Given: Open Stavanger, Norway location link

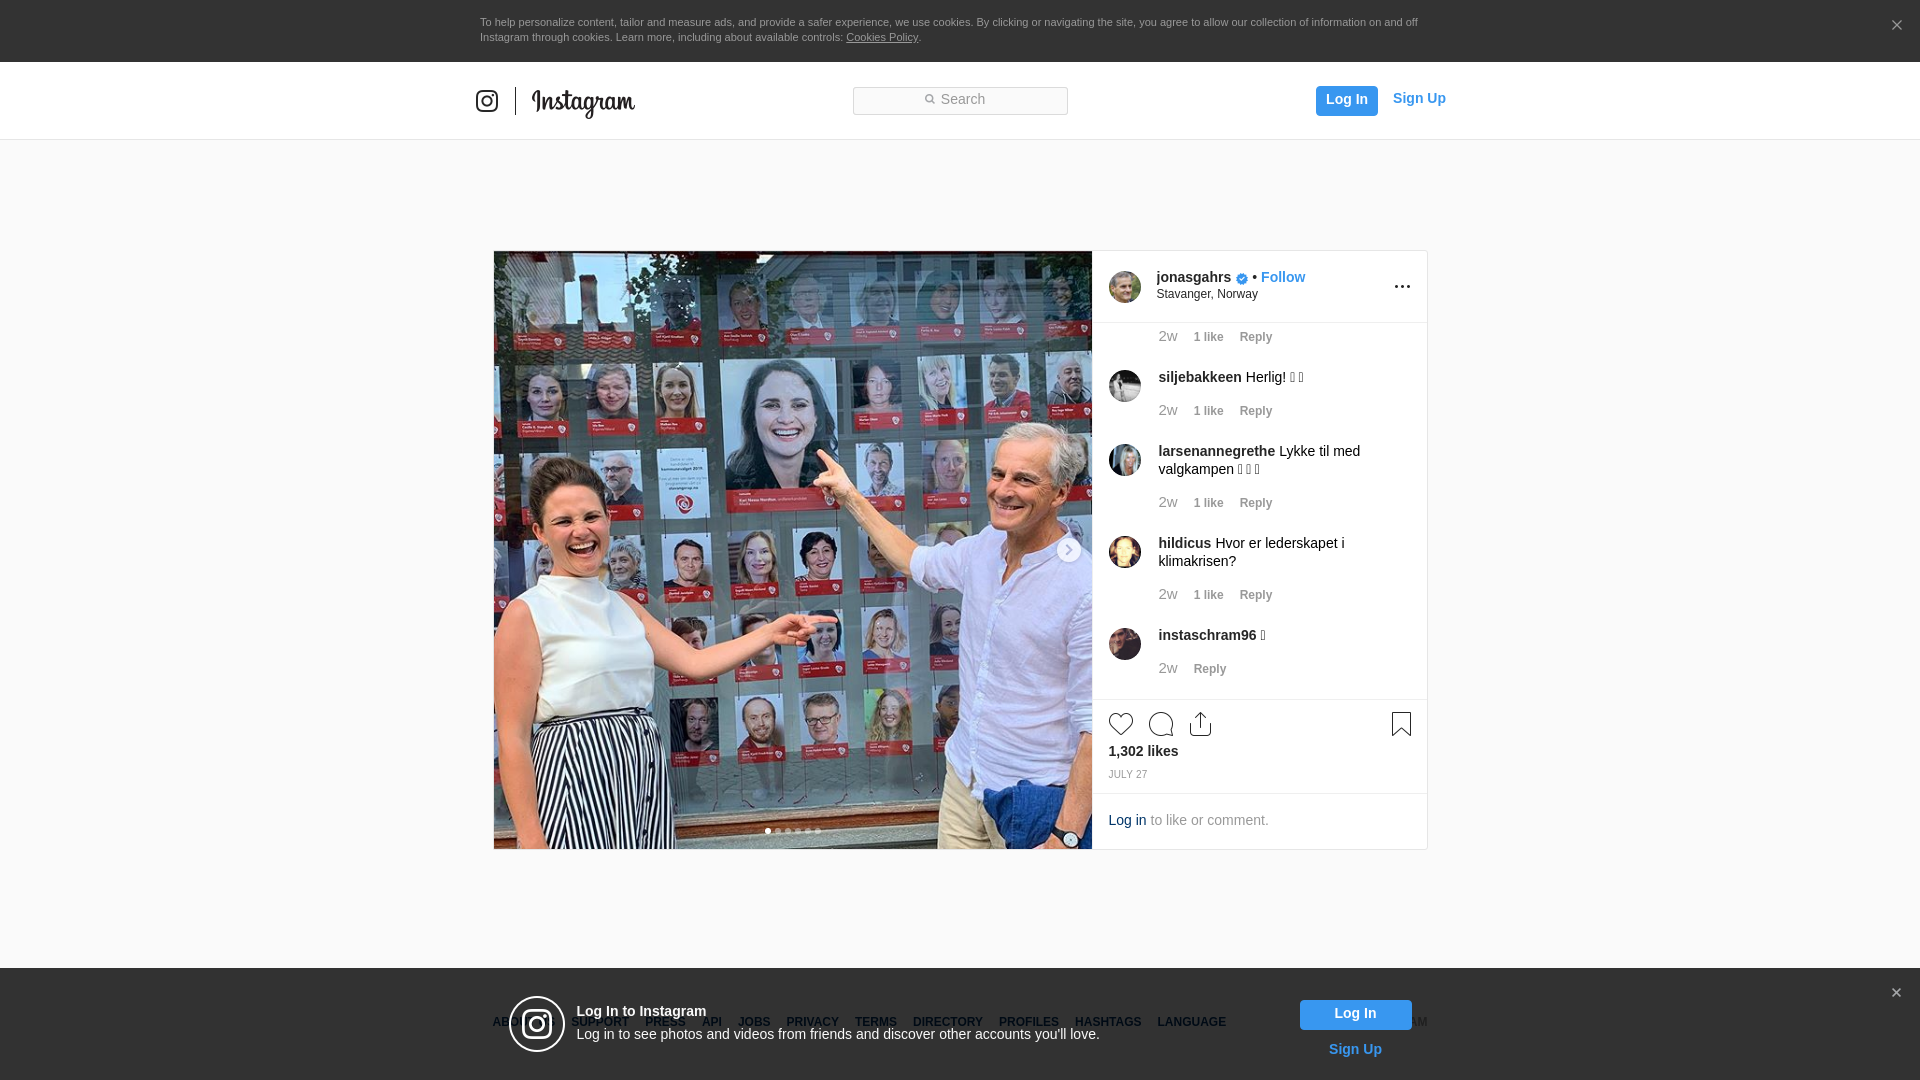Looking at the screenshot, I should click(1207, 294).
